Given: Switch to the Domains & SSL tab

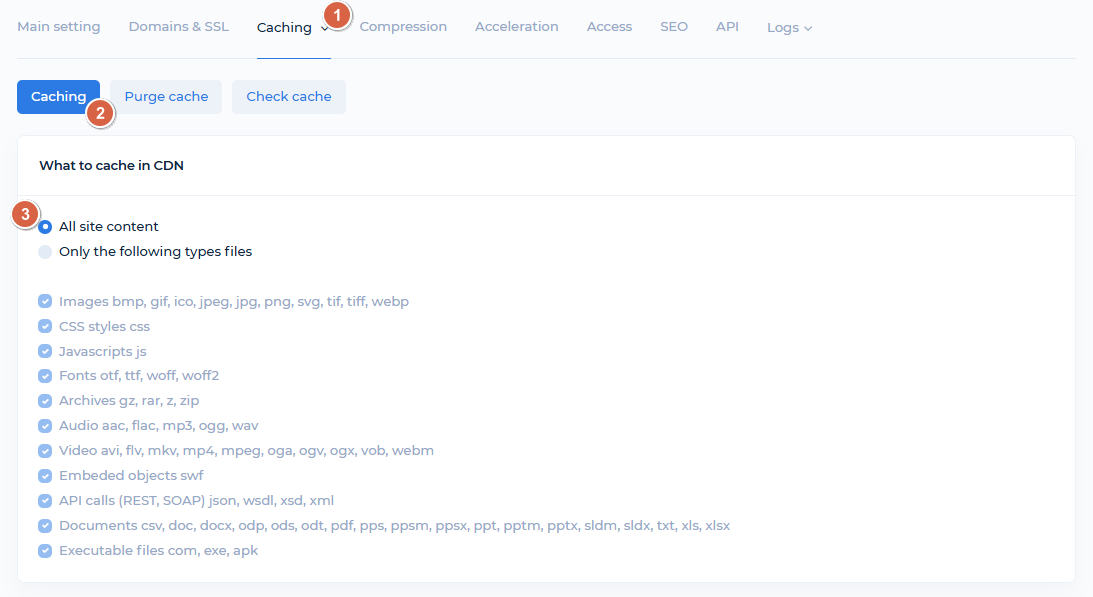Looking at the screenshot, I should pos(178,26).
